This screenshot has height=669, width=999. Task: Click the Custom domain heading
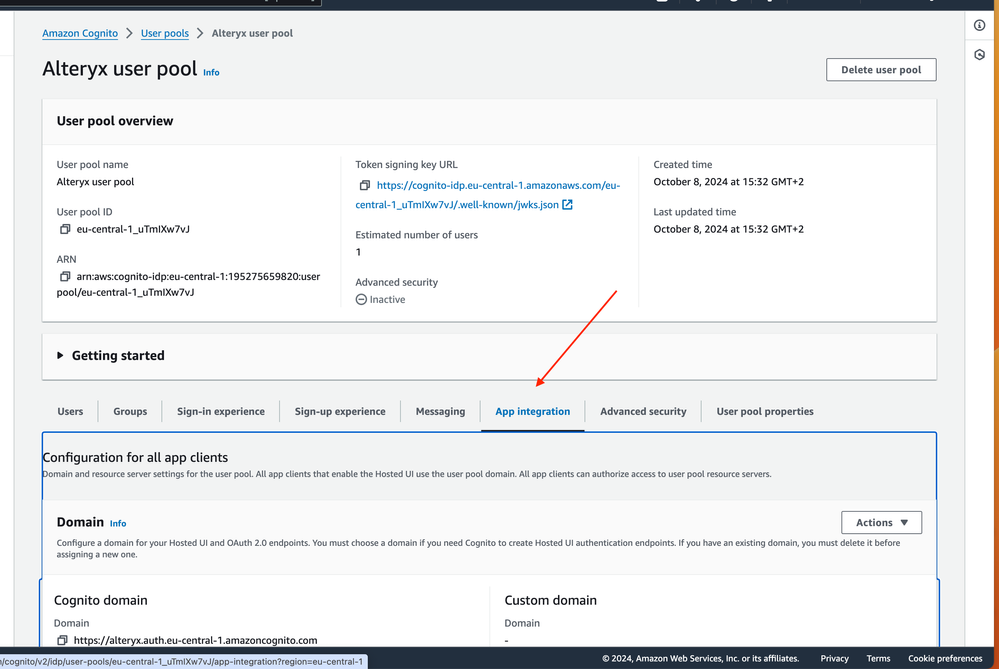tap(550, 600)
